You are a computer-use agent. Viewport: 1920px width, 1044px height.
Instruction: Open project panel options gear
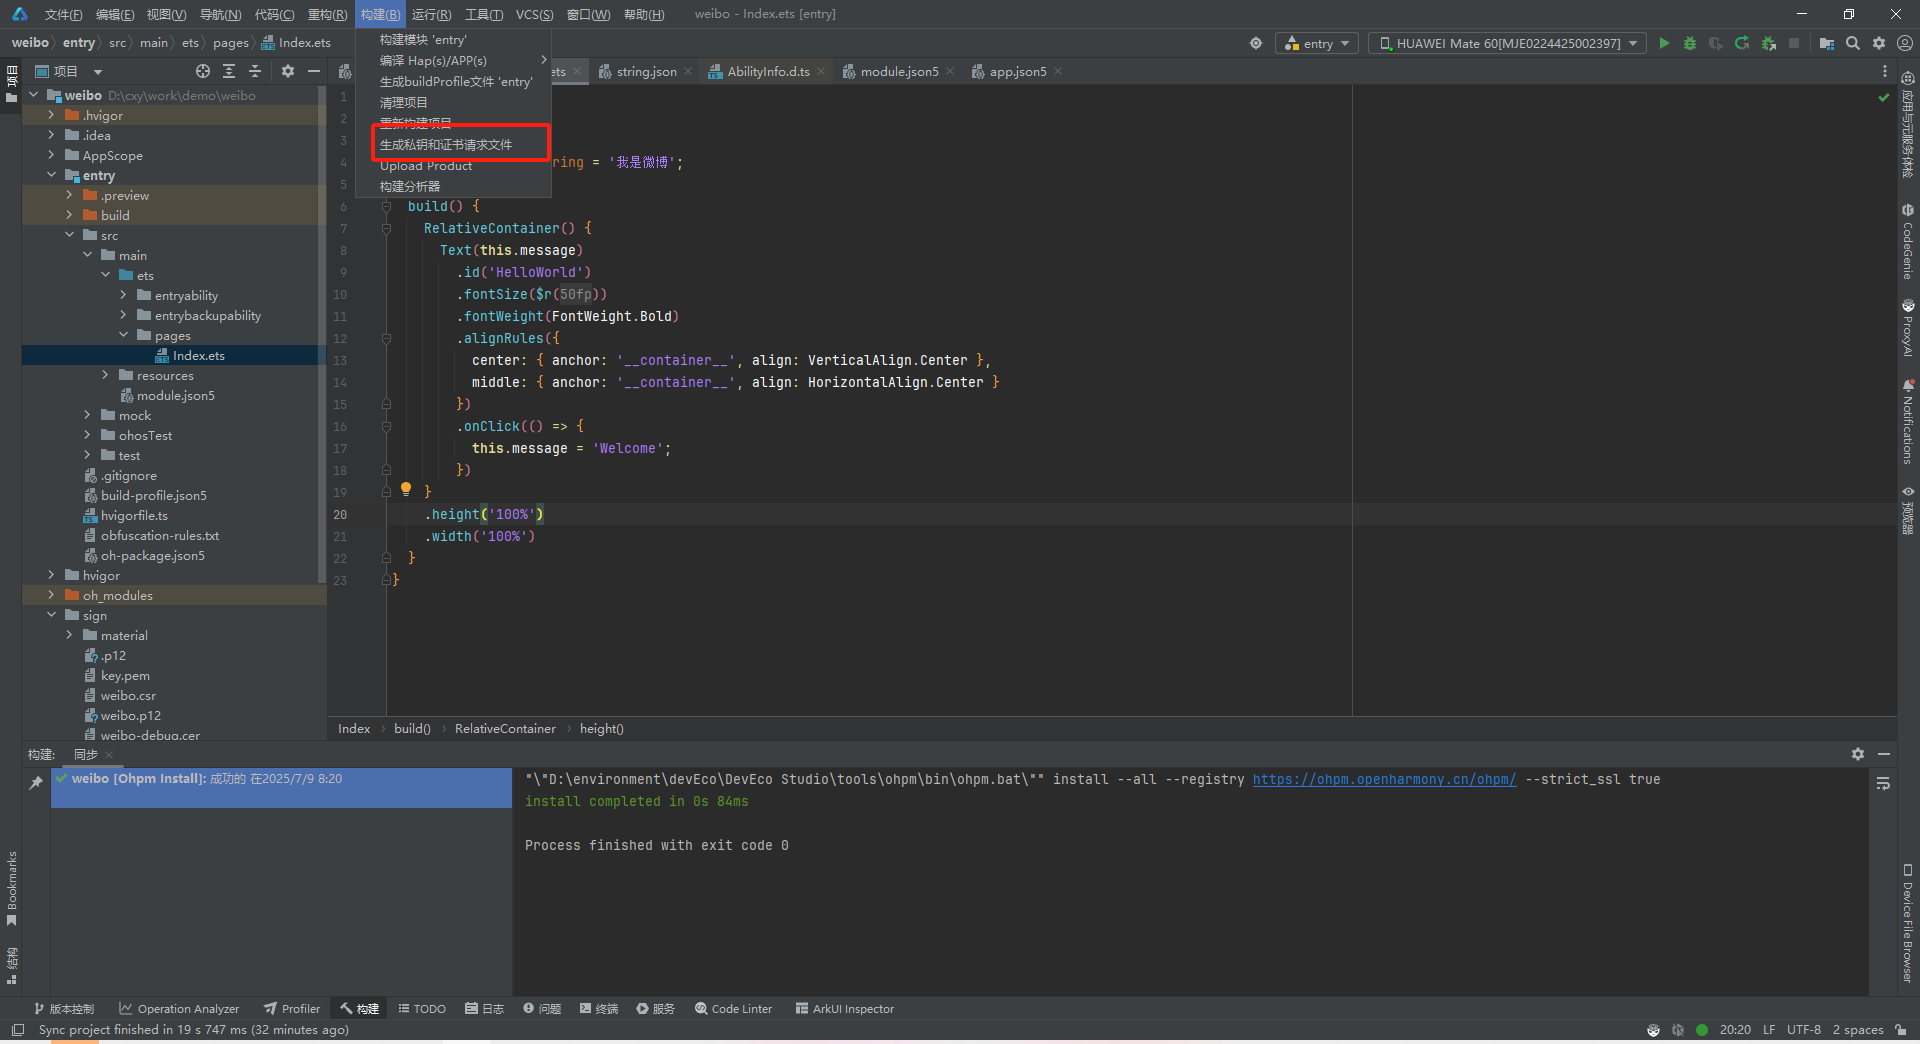pos(288,71)
